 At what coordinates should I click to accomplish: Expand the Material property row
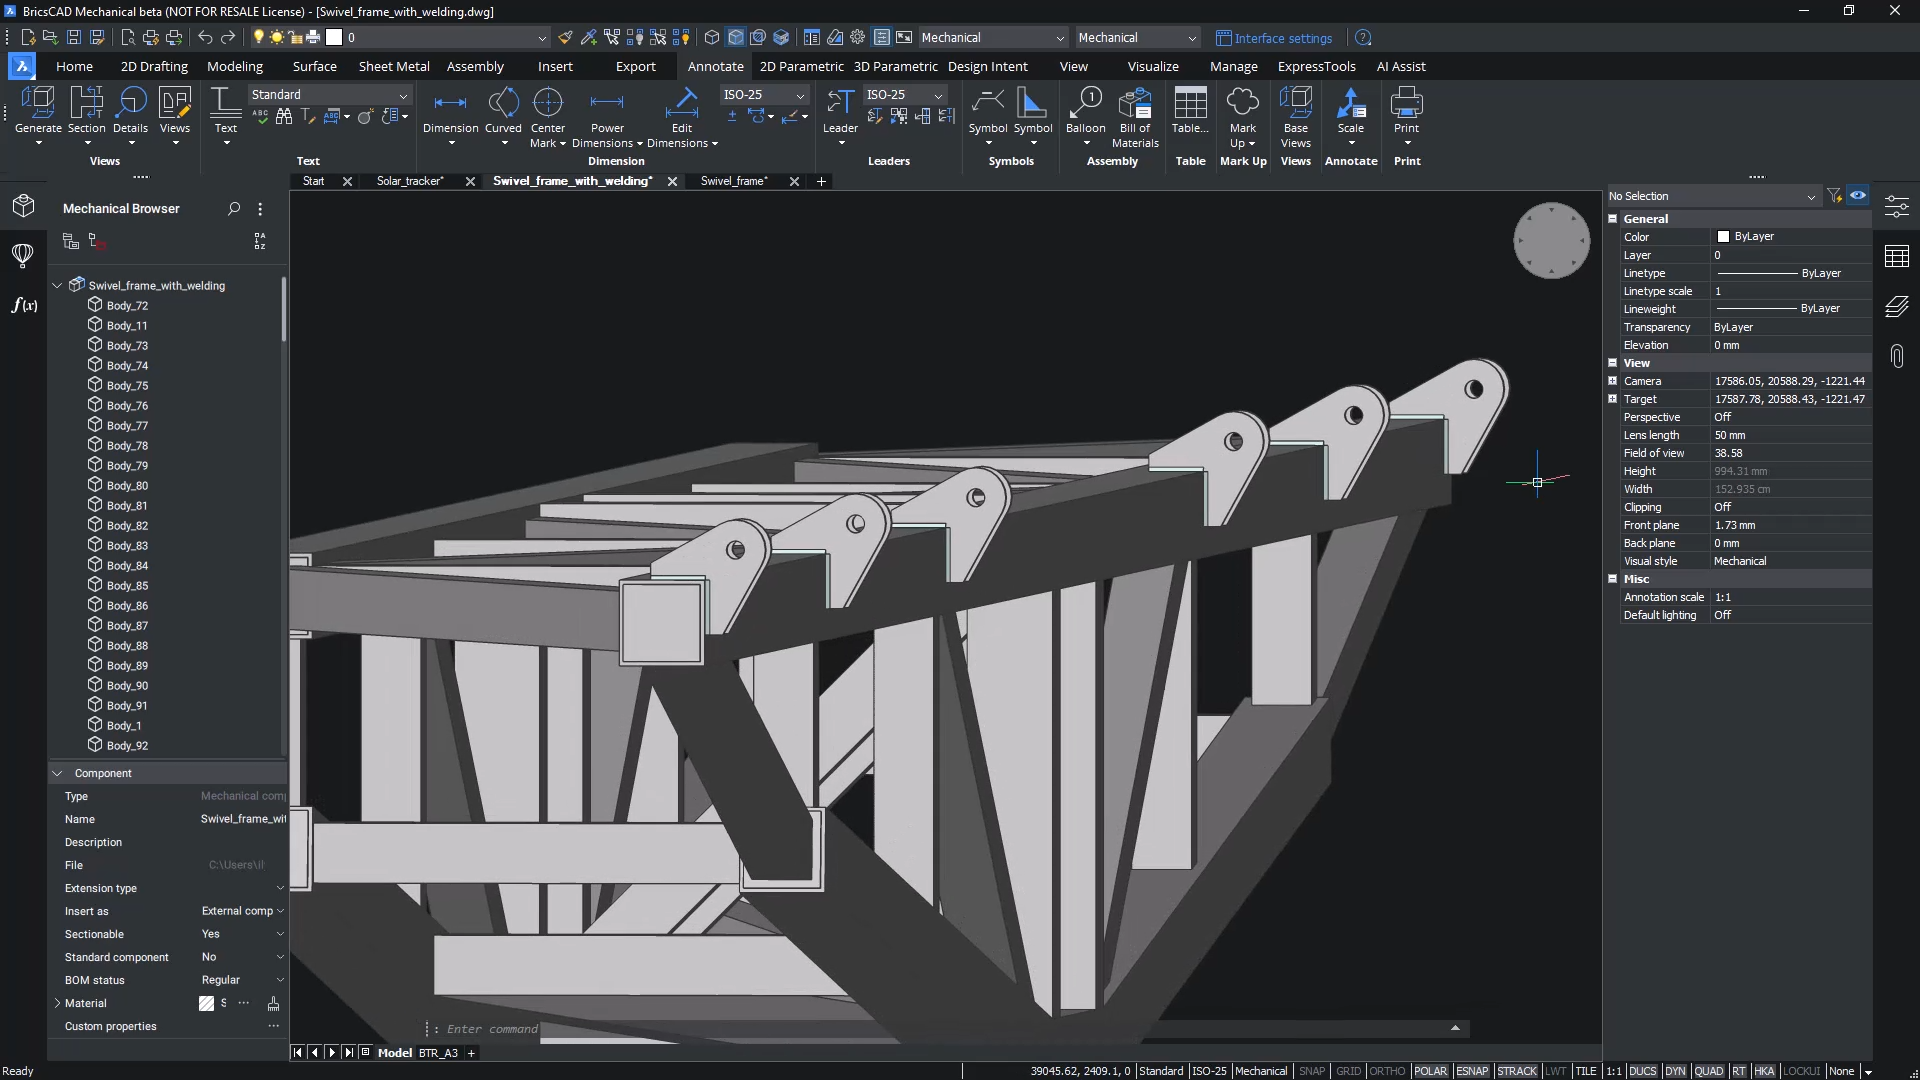pos(57,1003)
